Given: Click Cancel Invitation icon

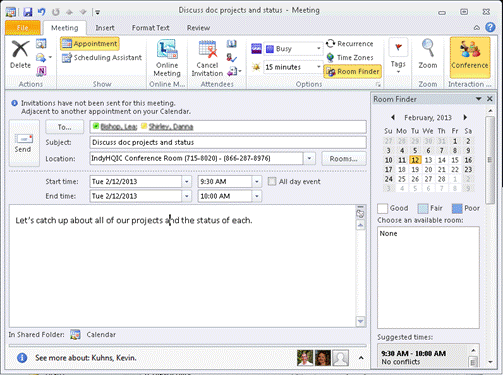Looking at the screenshot, I should pyautogui.click(x=207, y=58).
